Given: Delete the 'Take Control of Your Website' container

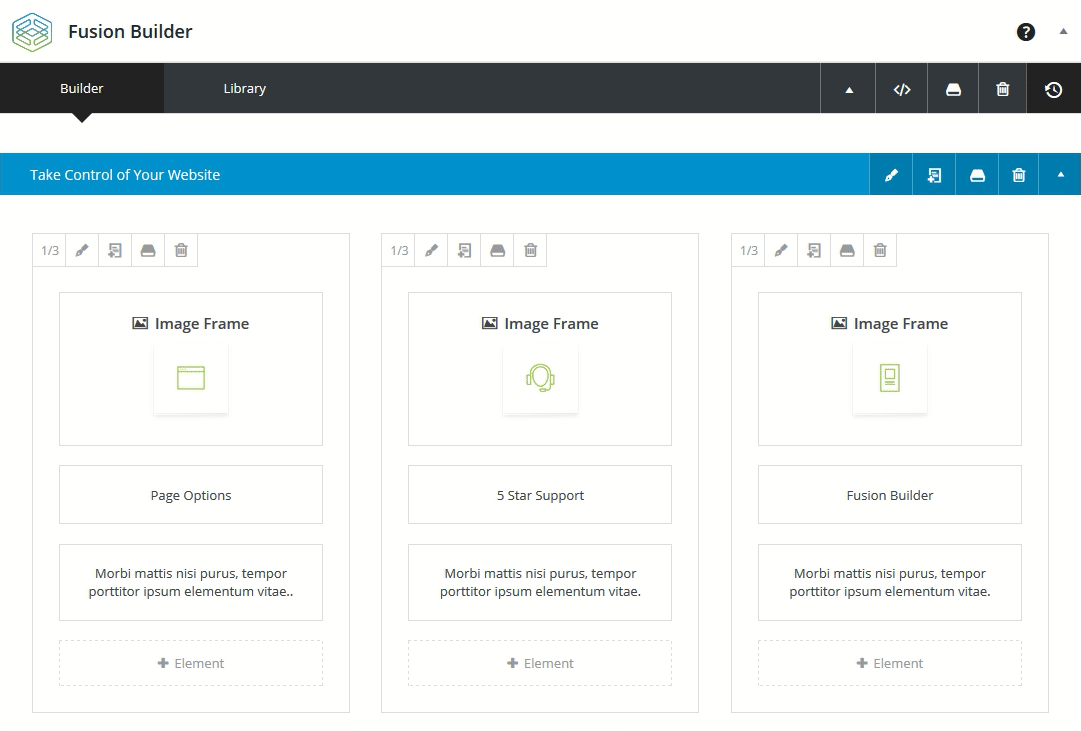Looking at the screenshot, I should 1019,175.
